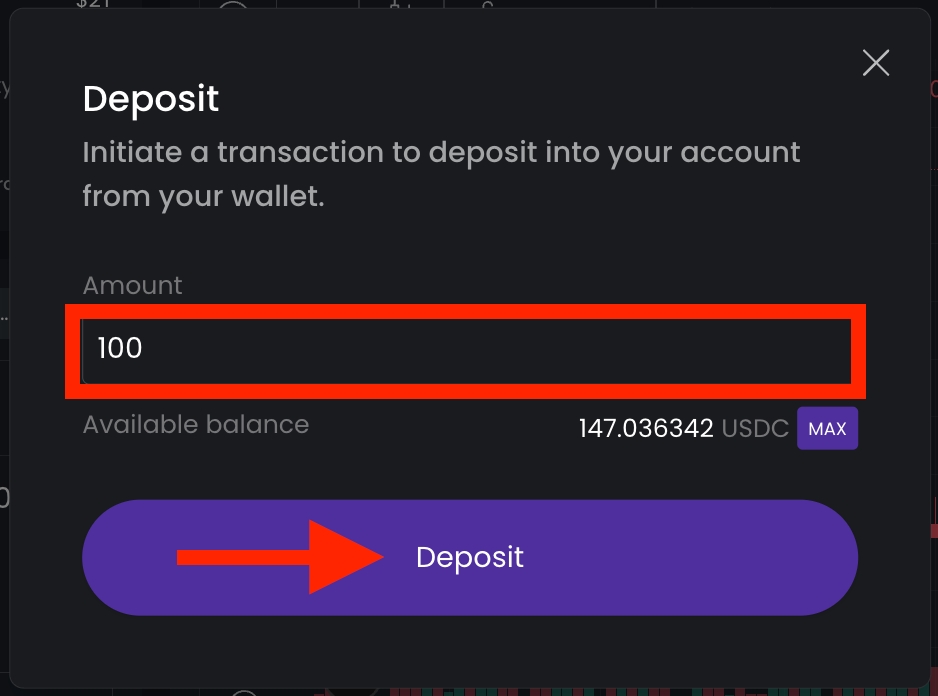
Task: Submit with the purple Deposit button
Action: (x=600, y=557)
